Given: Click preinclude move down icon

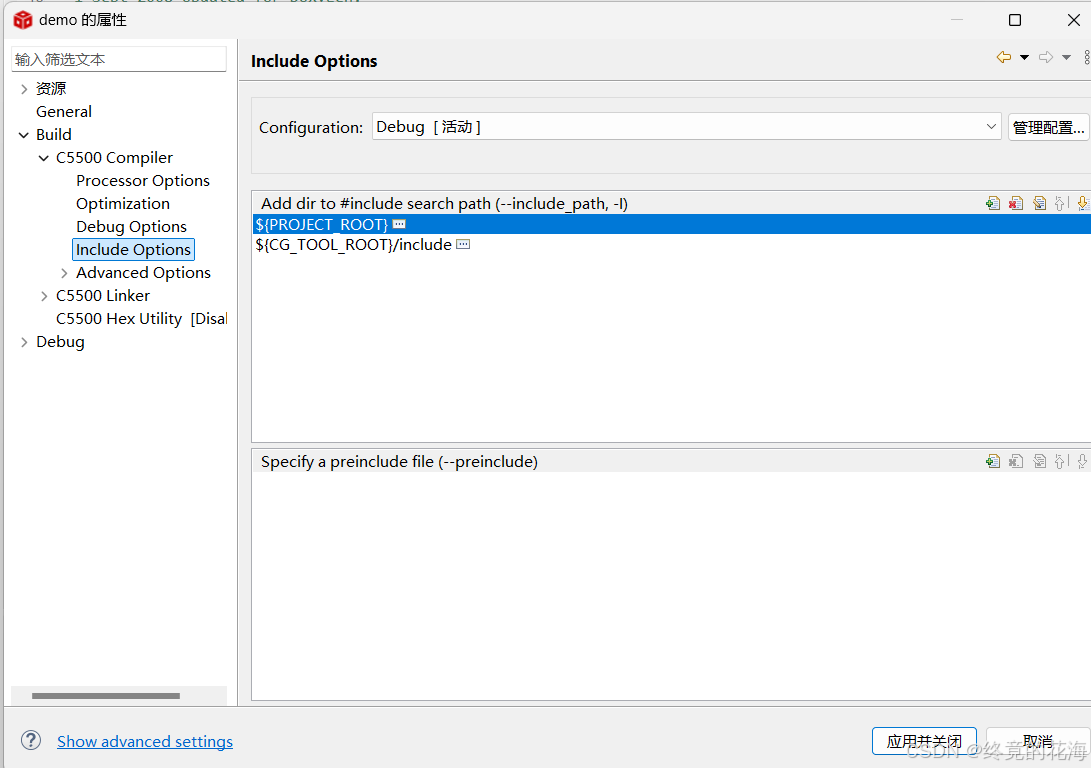Looking at the screenshot, I should click(x=1082, y=461).
